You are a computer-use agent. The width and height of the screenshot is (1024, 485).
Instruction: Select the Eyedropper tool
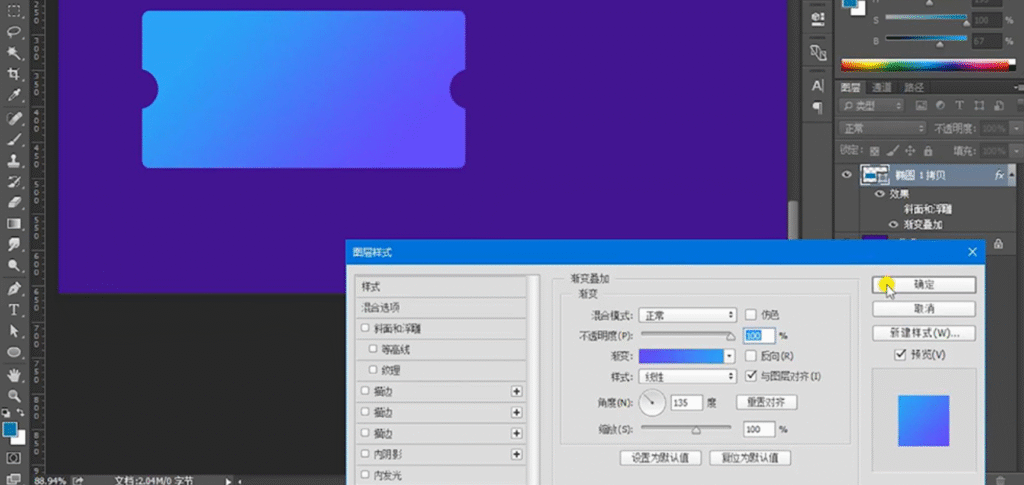[x=14, y=95]
